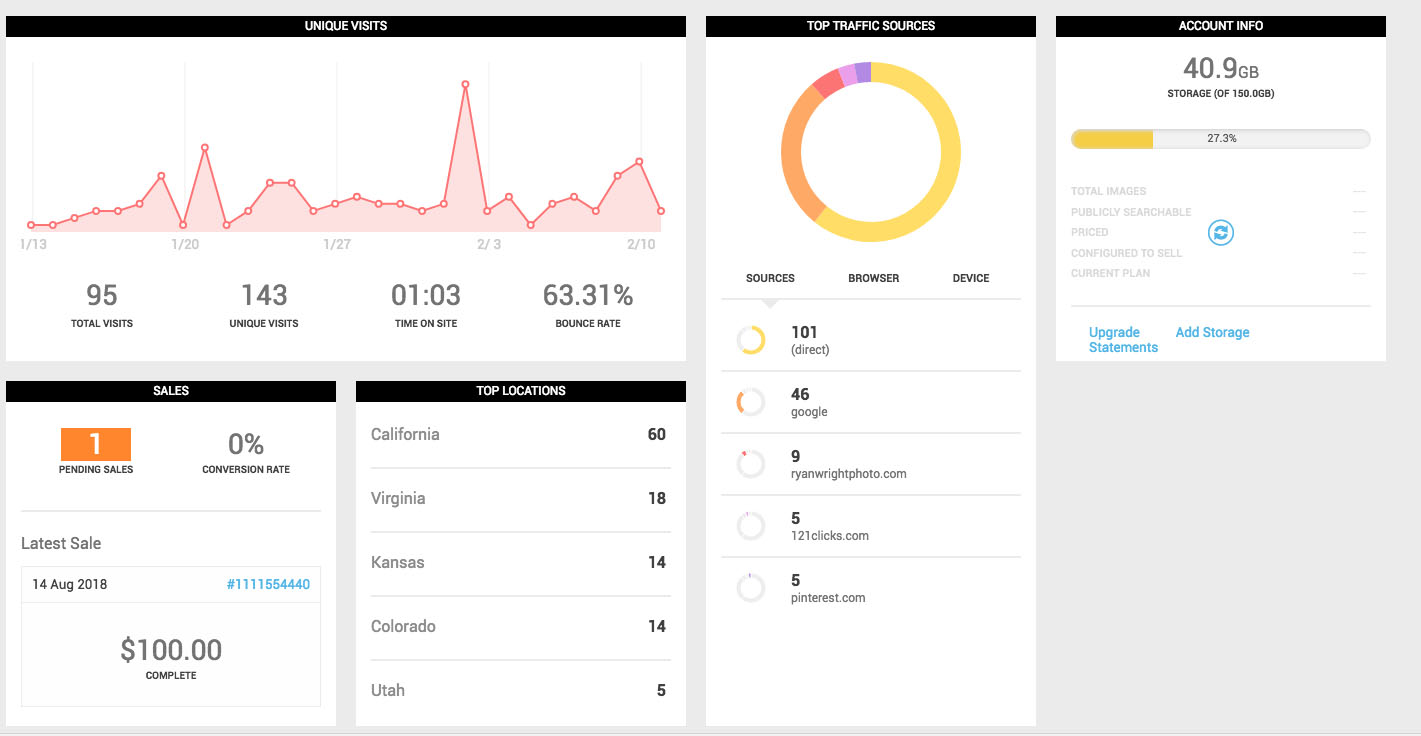This screenshot has height=736, width=1421.
Task: Select the Sources tab
Action: (770, 278)
